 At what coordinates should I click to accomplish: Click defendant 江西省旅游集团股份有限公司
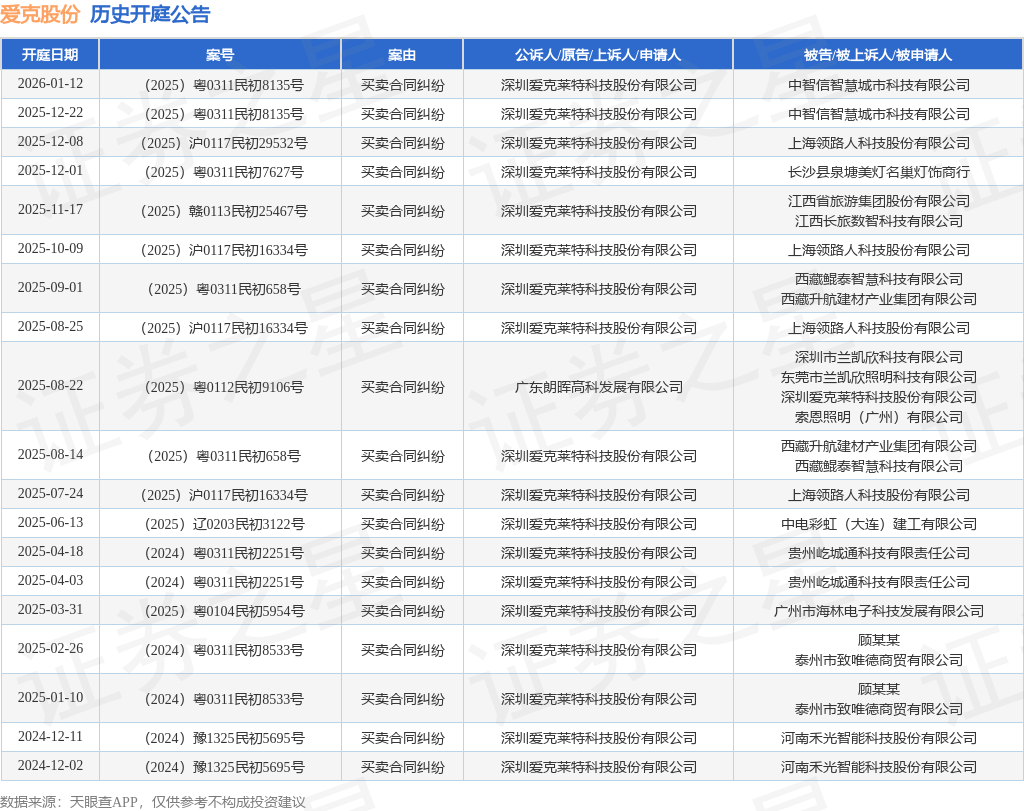pos(878,201)
